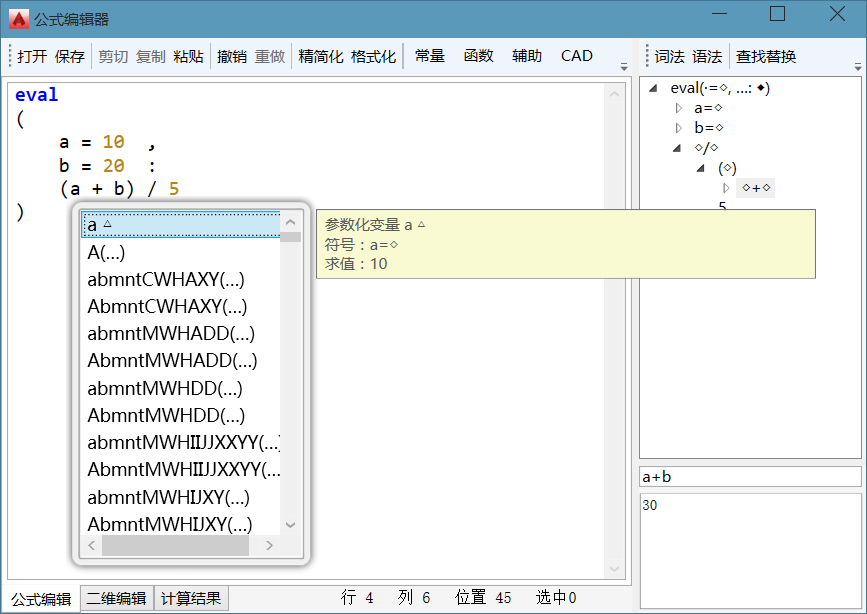
Task: Choose capitalized 'AbmntMWHIIJJXXYY' autocomplete entry
Action: [x=180, y=470]
